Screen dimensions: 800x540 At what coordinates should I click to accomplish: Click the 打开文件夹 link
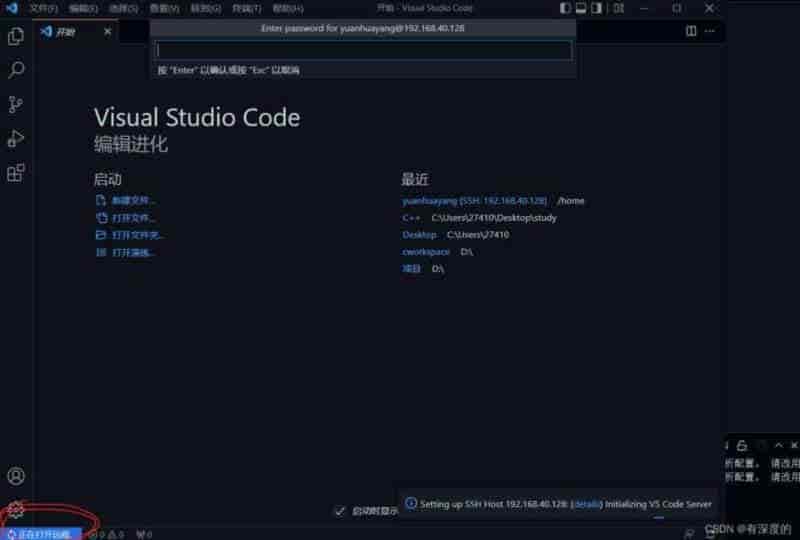tap(137, 235)
